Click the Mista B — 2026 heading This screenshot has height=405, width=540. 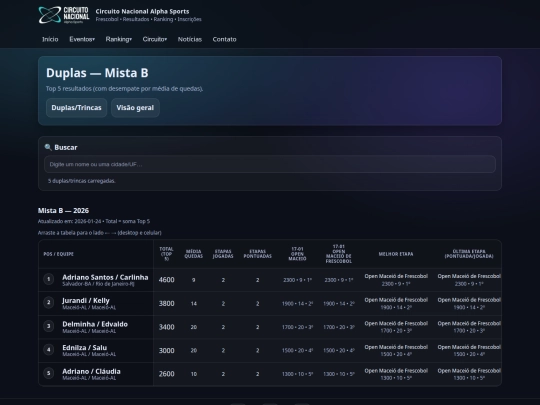pos(63,210)
